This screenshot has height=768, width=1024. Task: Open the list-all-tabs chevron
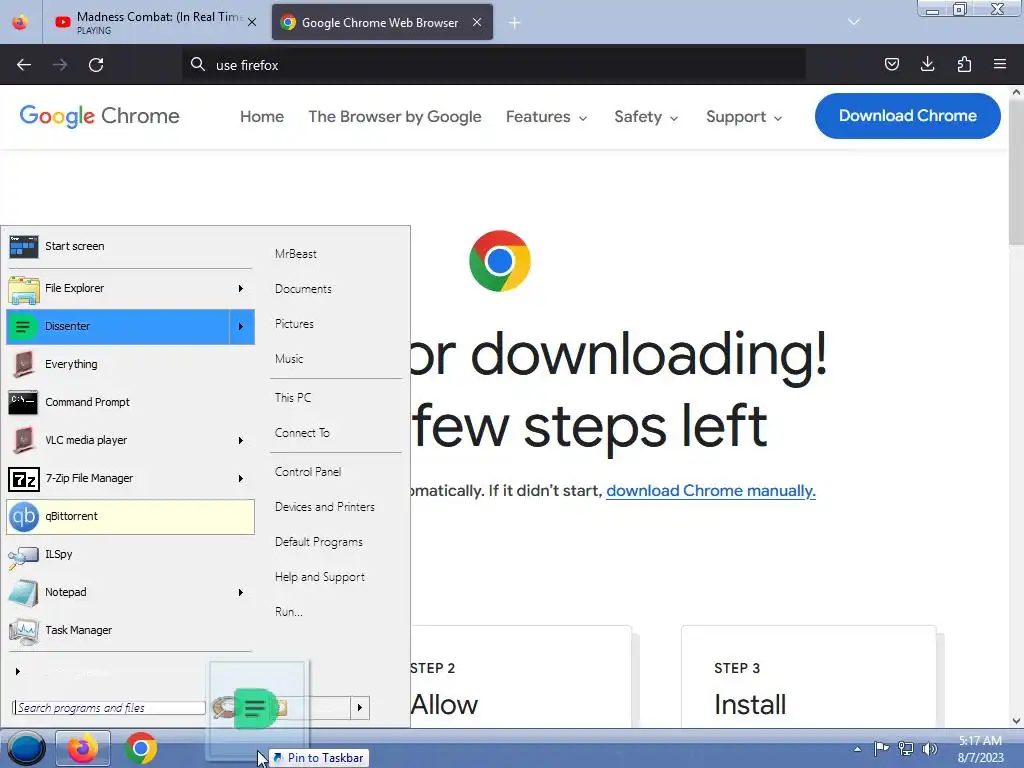pos(854,22)
